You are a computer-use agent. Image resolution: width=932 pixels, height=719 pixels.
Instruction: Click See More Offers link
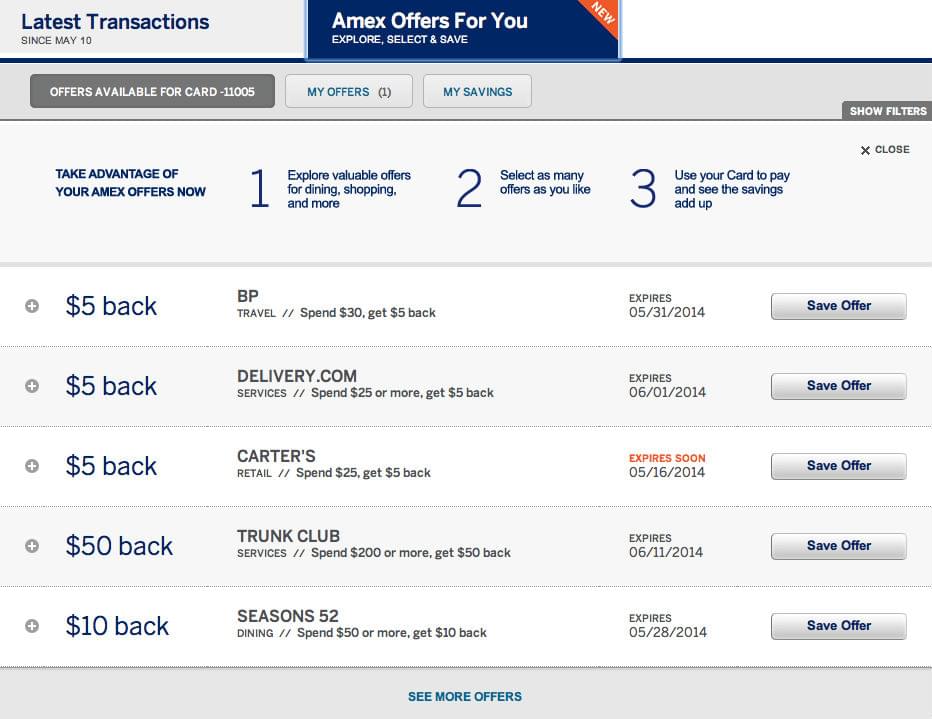coord(465,696)
